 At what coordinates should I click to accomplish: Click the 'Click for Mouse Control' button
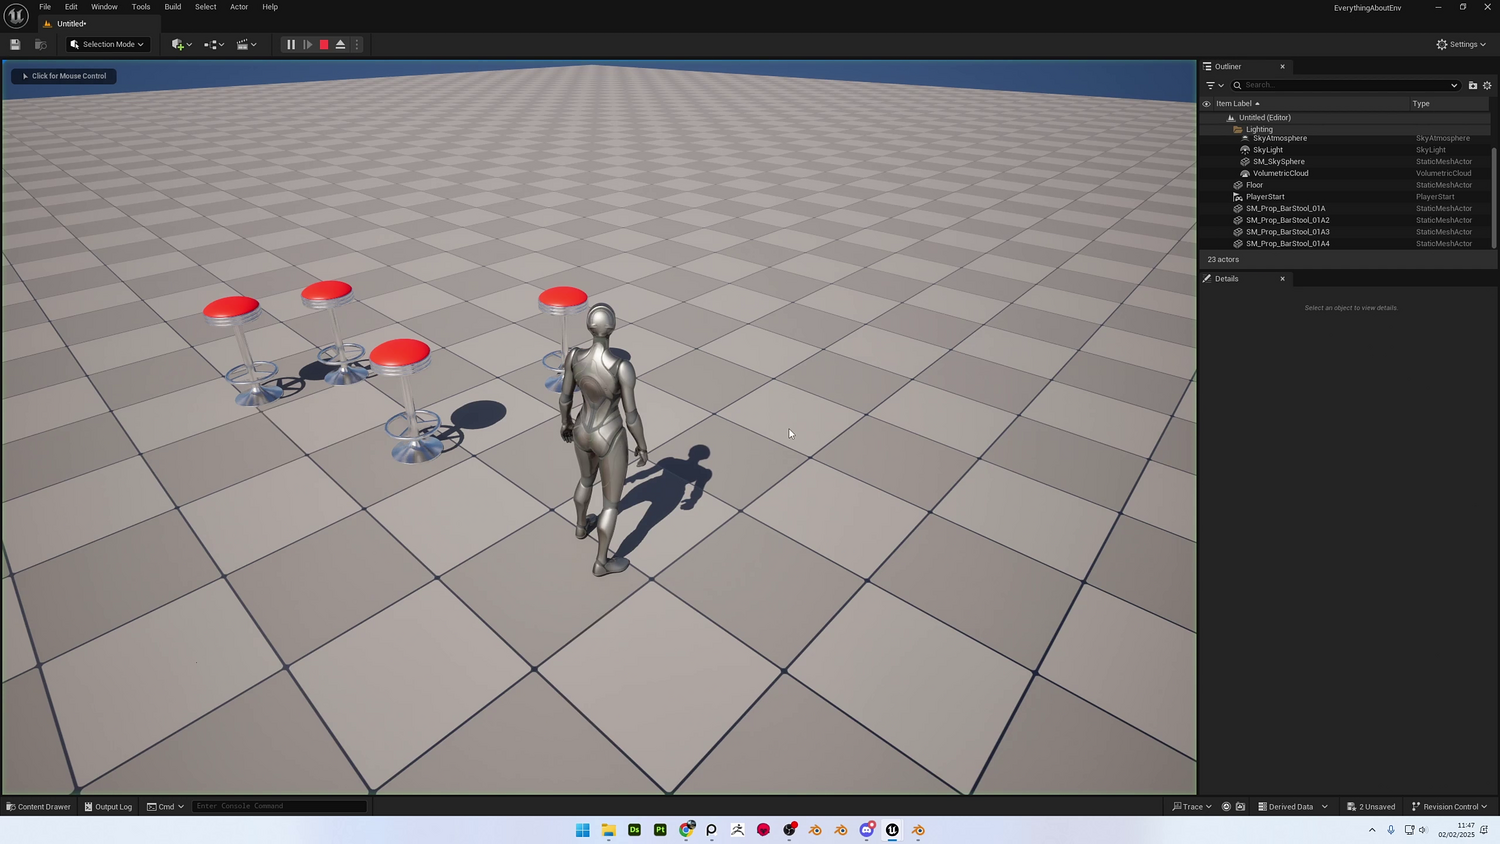(64, 76)
